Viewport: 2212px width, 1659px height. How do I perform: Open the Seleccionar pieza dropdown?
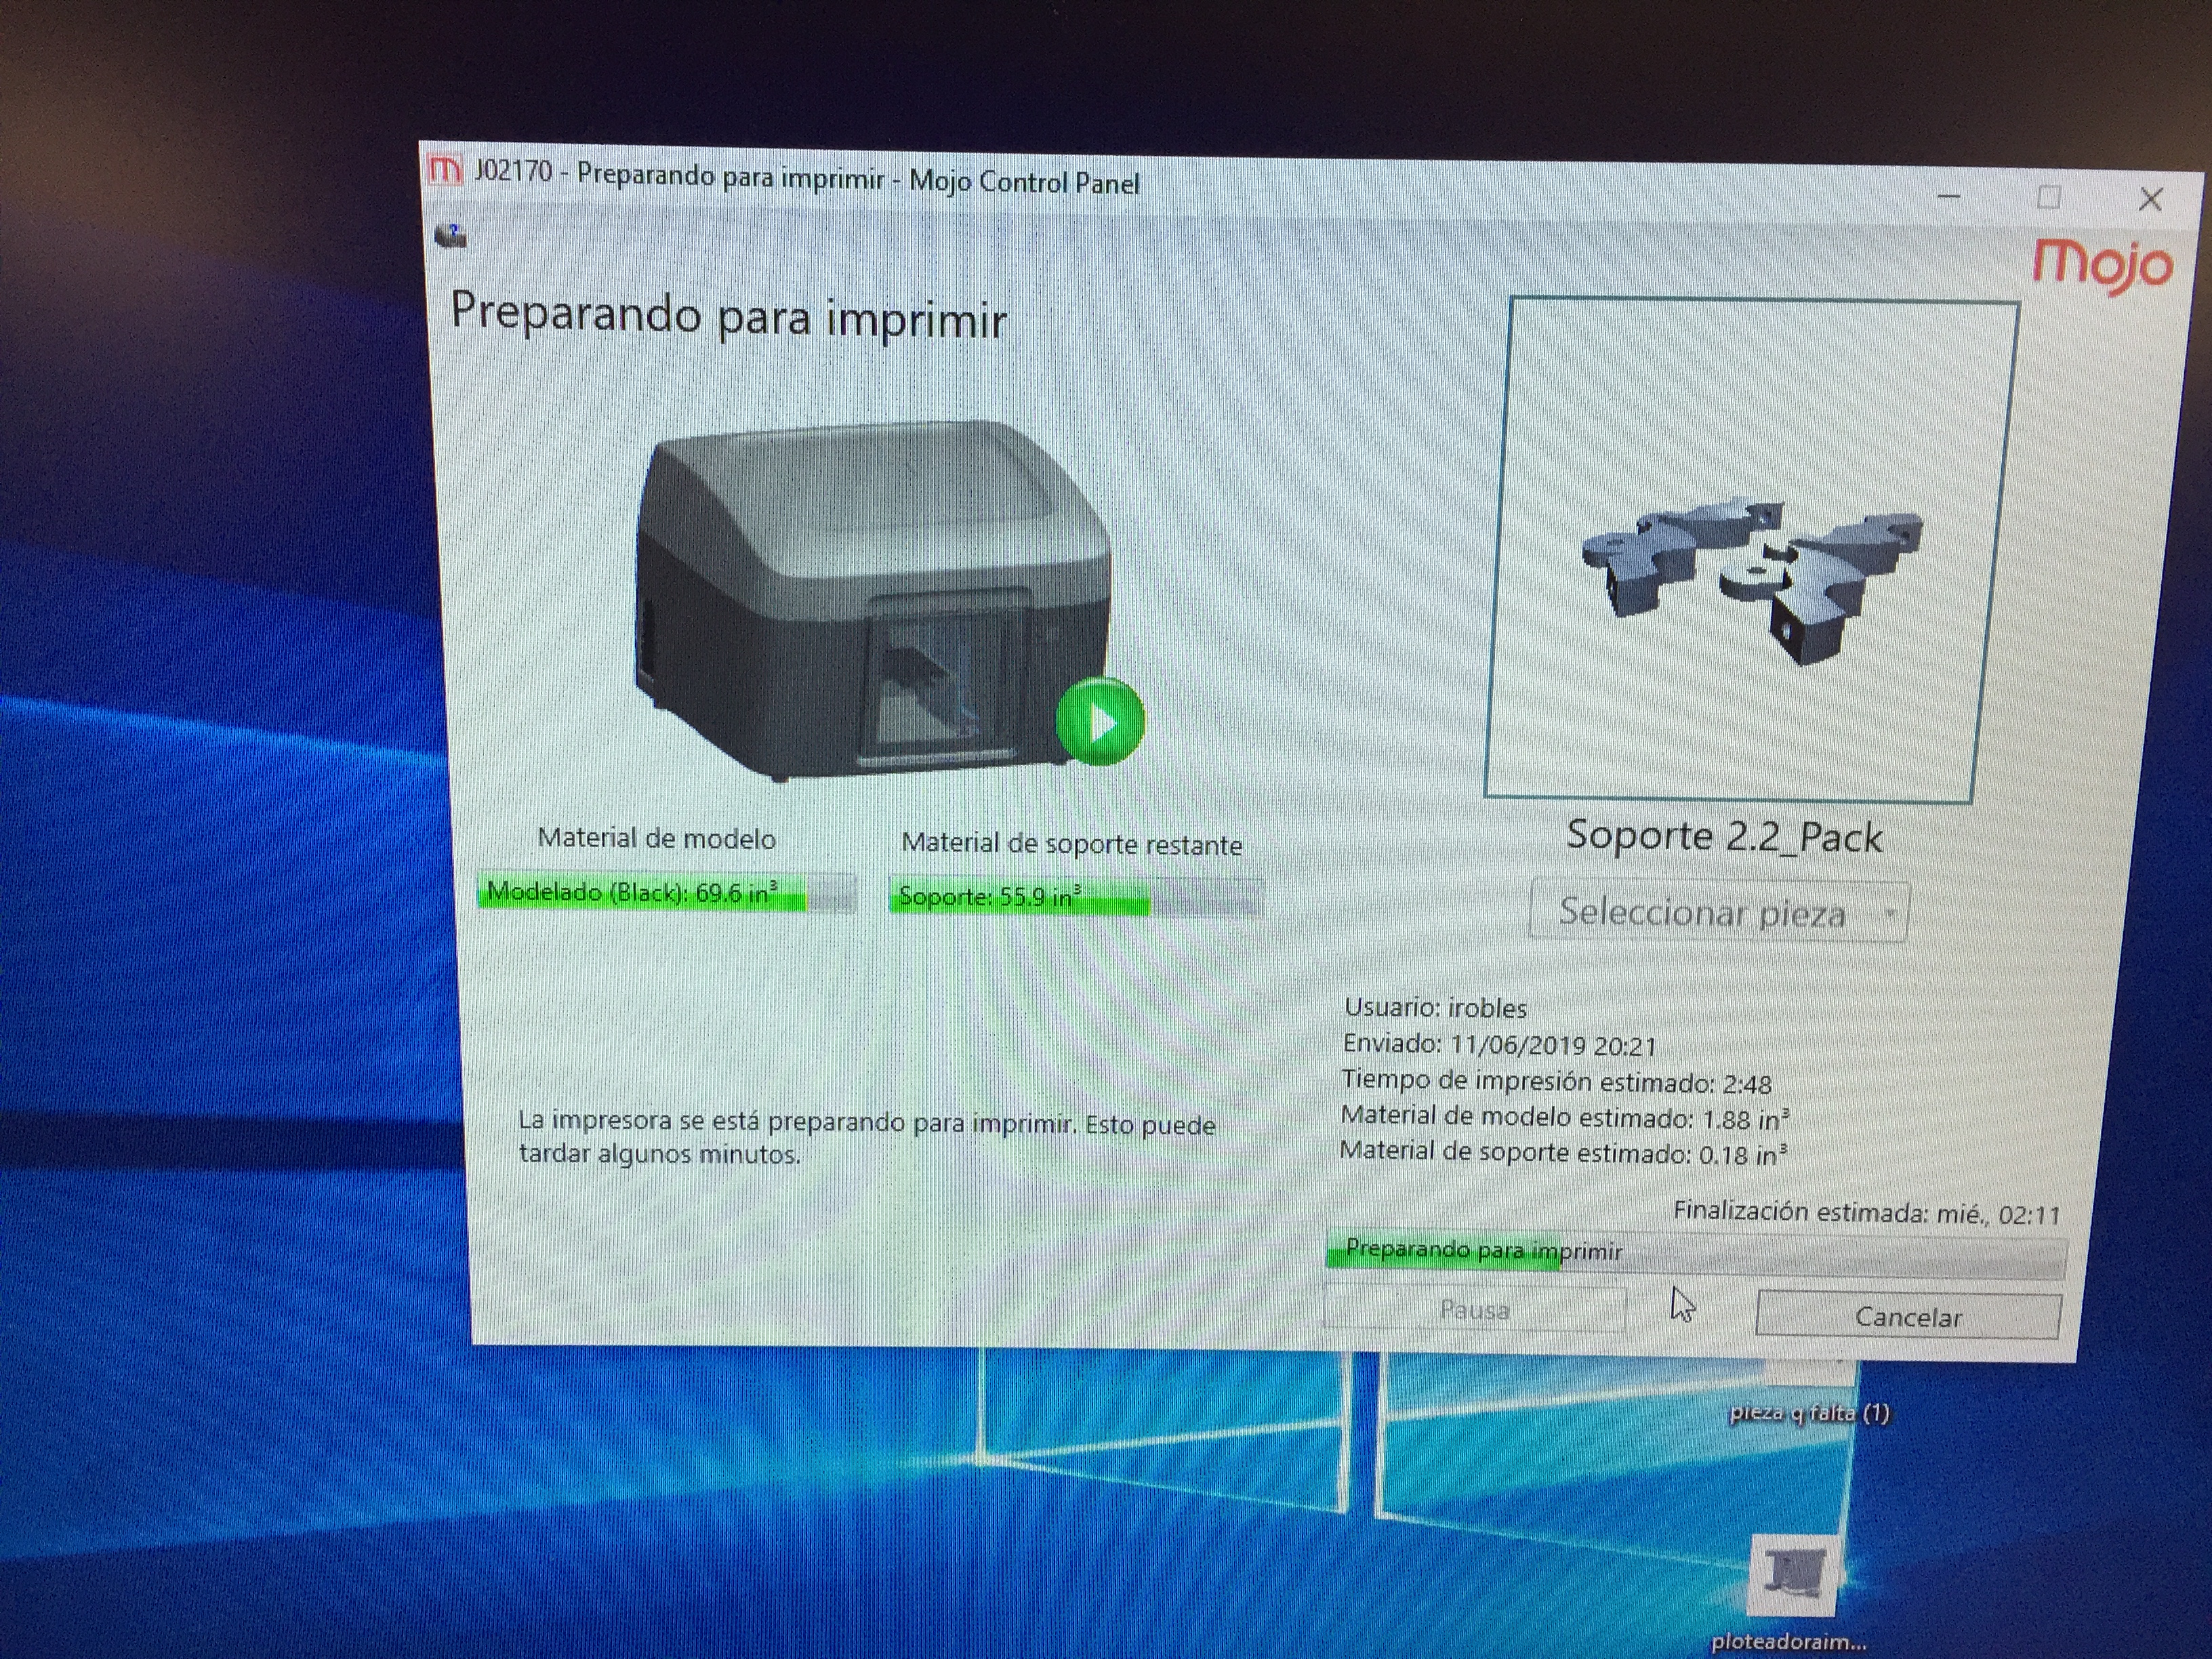coord(1718,911)
